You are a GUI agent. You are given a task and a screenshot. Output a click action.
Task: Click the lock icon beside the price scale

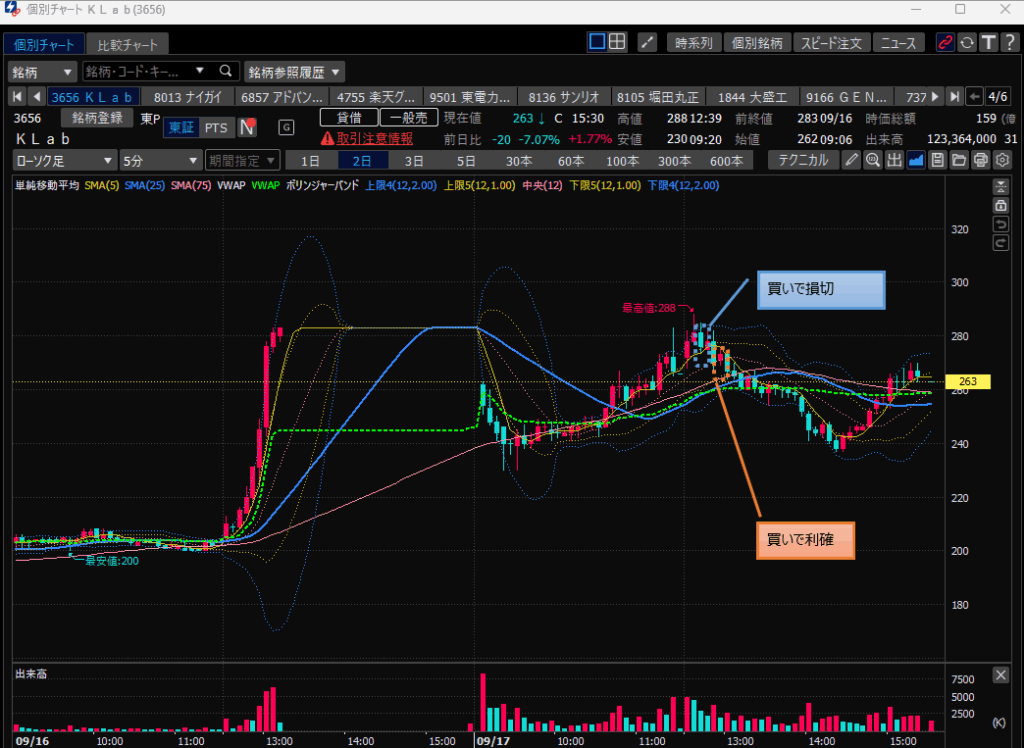1000,205
